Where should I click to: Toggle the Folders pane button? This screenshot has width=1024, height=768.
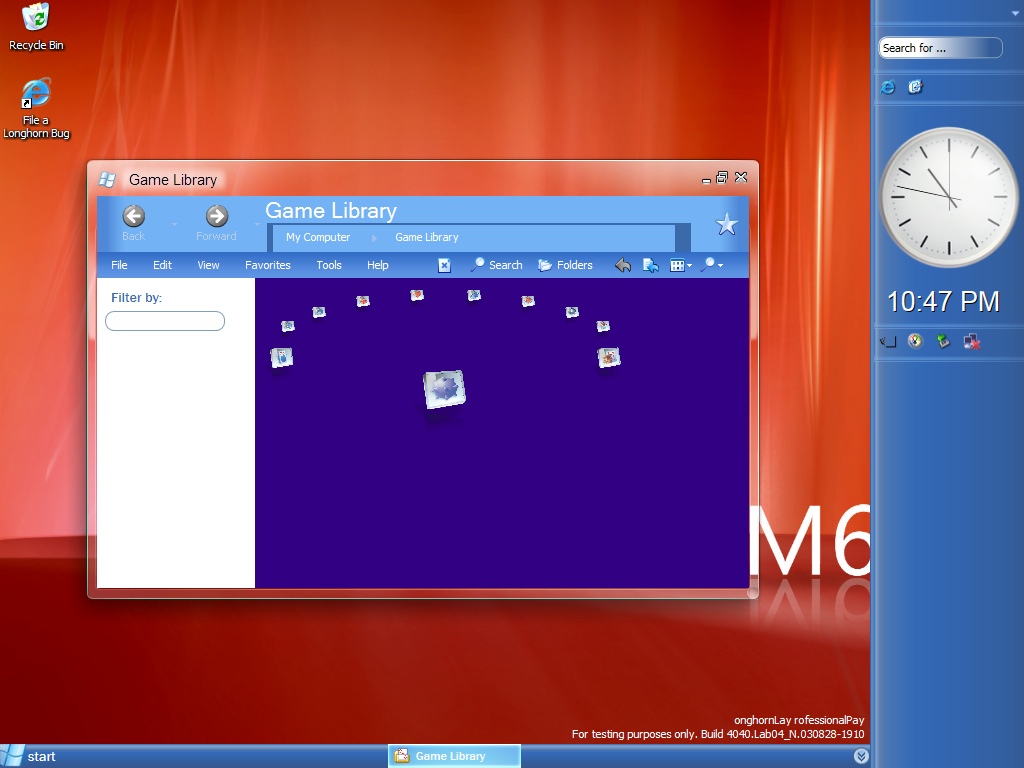pyautogui.click(x=566, y=265)
